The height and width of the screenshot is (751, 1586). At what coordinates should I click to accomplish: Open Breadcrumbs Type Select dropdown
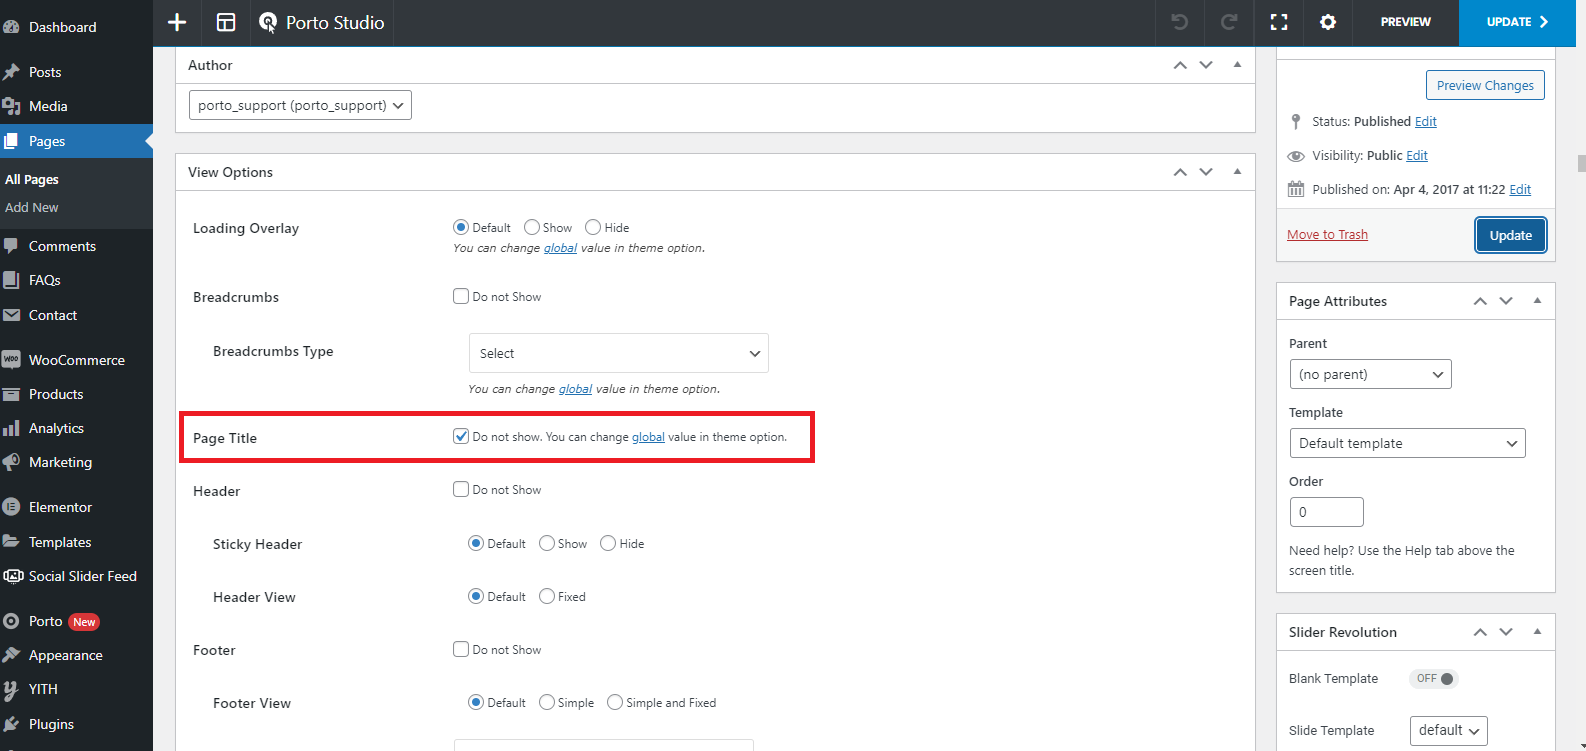click(x=618, y=353)
